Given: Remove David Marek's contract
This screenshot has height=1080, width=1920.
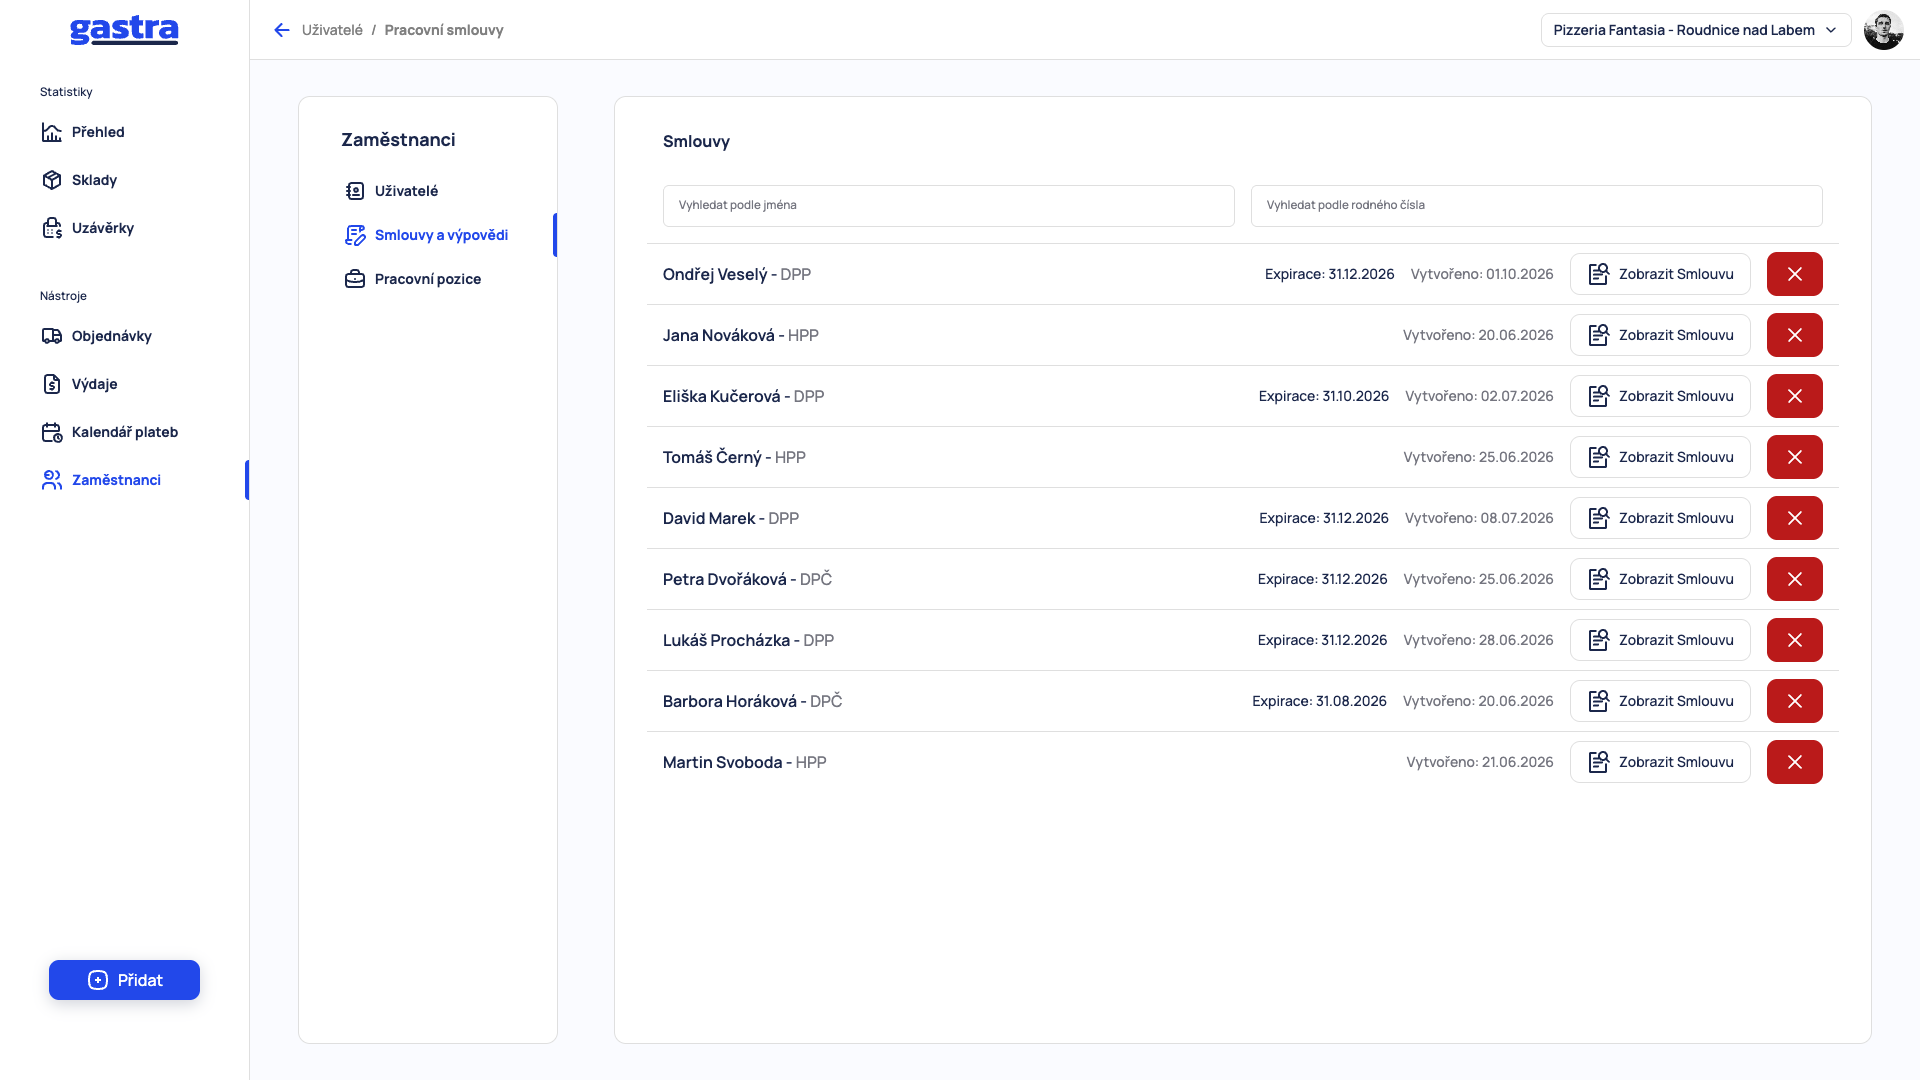Looking at the screenshot, I should pos(1794,518).
